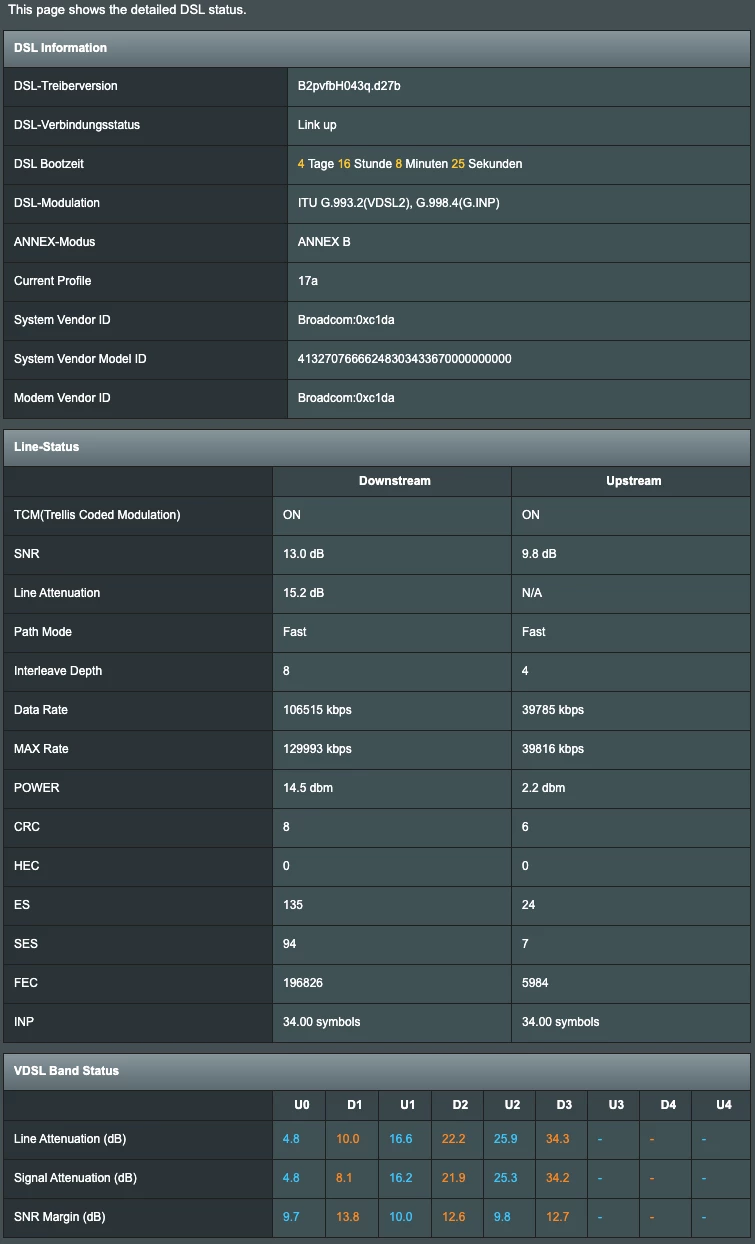Image resolution: width=755 pixels, height=1244 pixels.
Task: Click the Line Attenuation 15.2 dB value
Action: pyautogui.click(x=304, y=593)
